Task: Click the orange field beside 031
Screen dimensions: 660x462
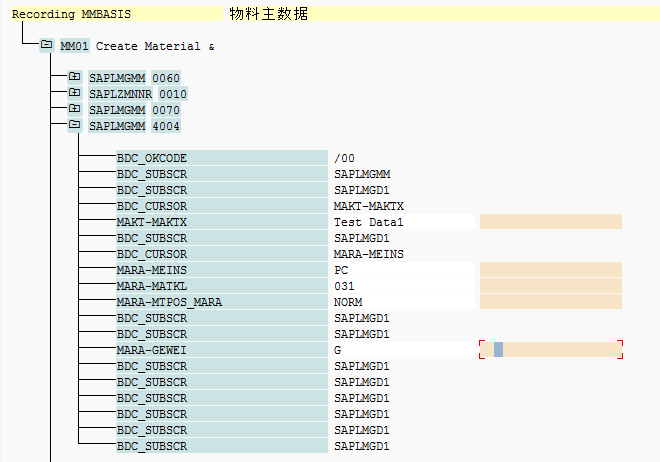Action: [551, 286]
